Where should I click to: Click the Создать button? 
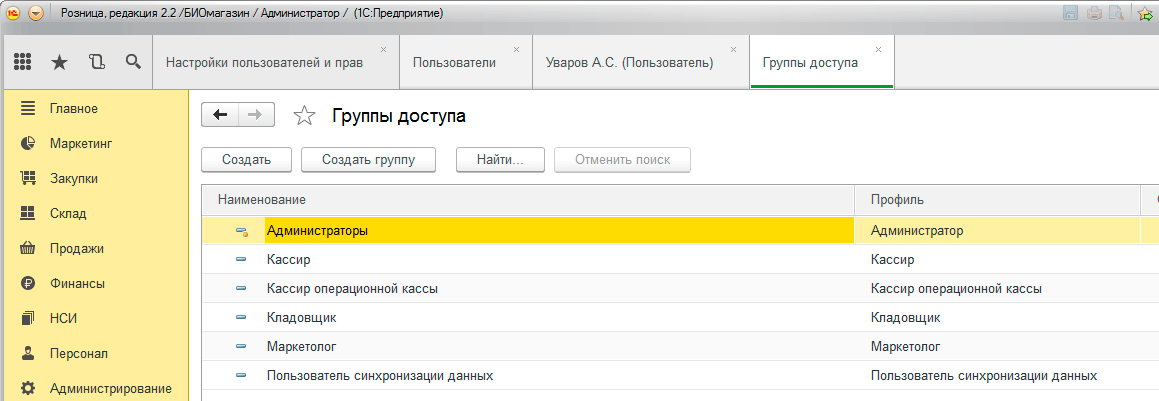tap(246, 159)
